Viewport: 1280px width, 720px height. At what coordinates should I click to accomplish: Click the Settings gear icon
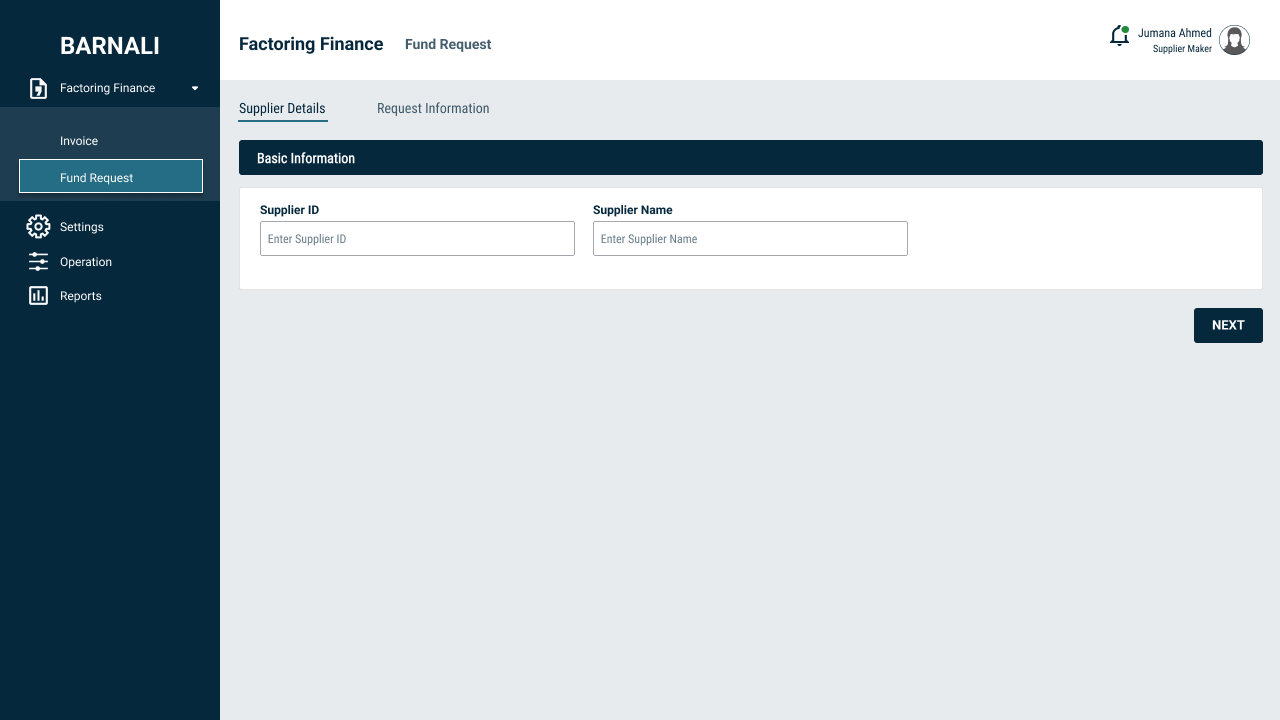(38, 227)
